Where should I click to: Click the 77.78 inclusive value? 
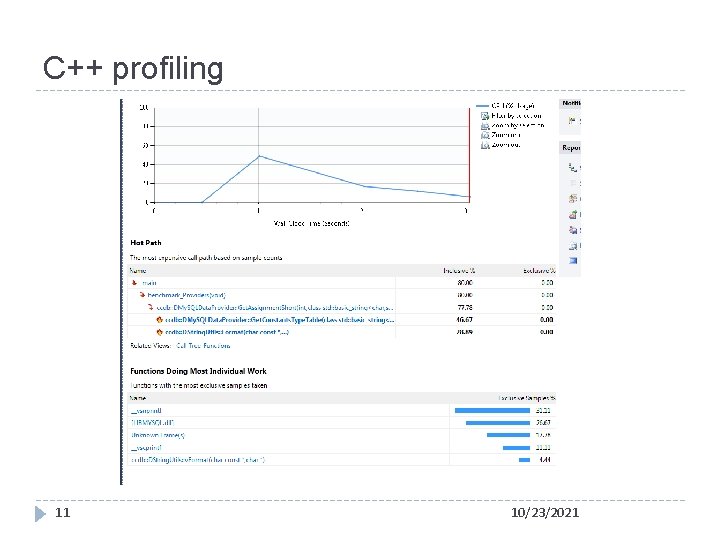tap(465, 307)
